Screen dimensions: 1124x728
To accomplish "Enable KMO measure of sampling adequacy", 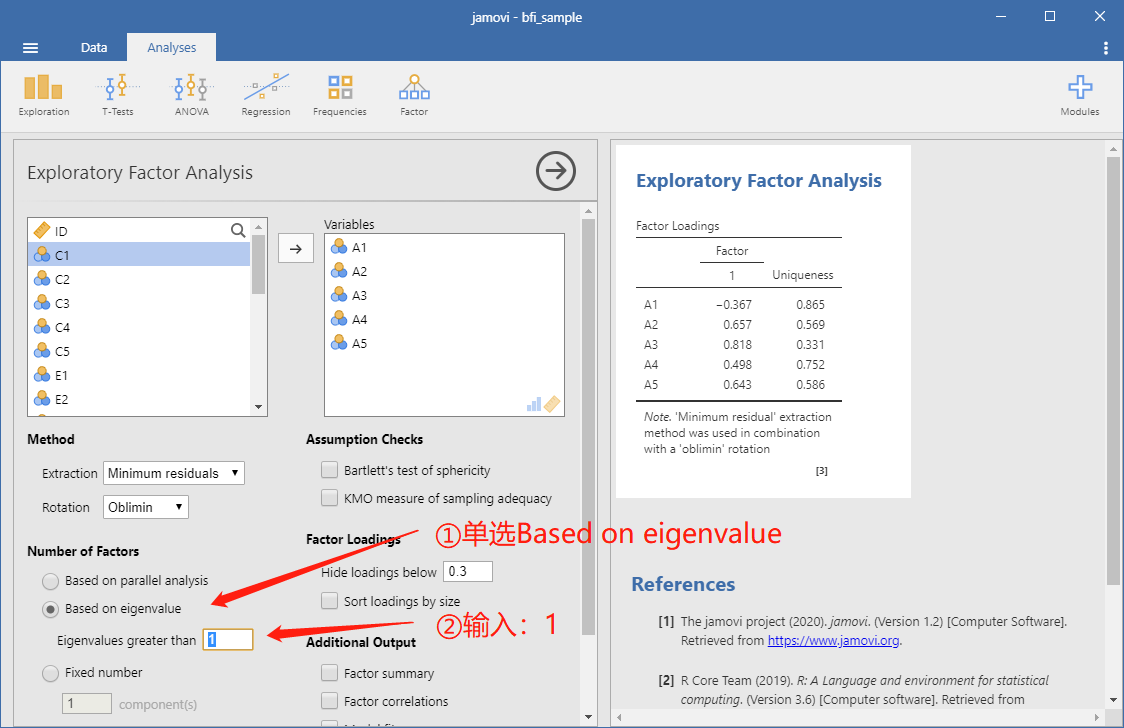I will tap(329, 498).
